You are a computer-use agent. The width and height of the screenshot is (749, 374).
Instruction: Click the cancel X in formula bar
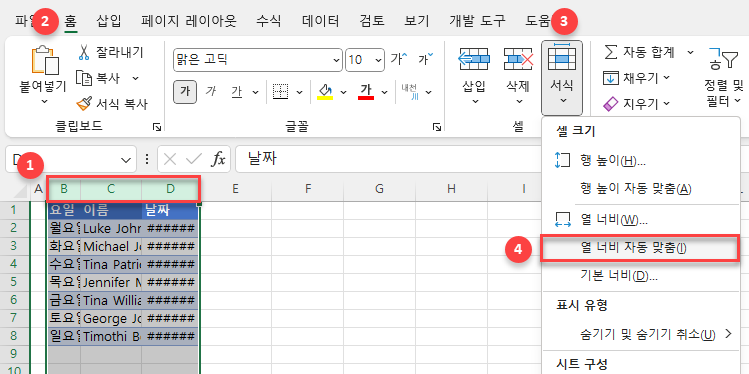170,159
